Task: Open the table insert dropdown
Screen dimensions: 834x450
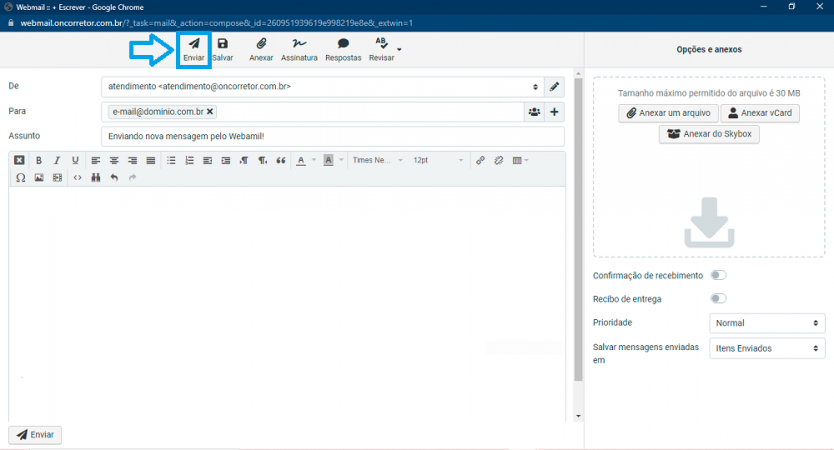Action: 520,160
